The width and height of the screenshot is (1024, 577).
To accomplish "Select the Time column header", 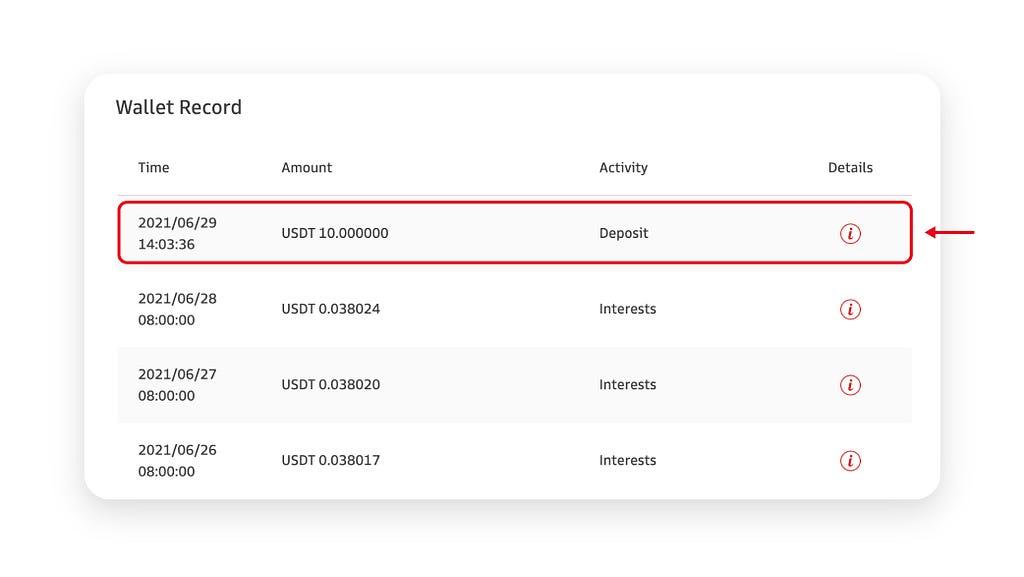I will 153,168.
